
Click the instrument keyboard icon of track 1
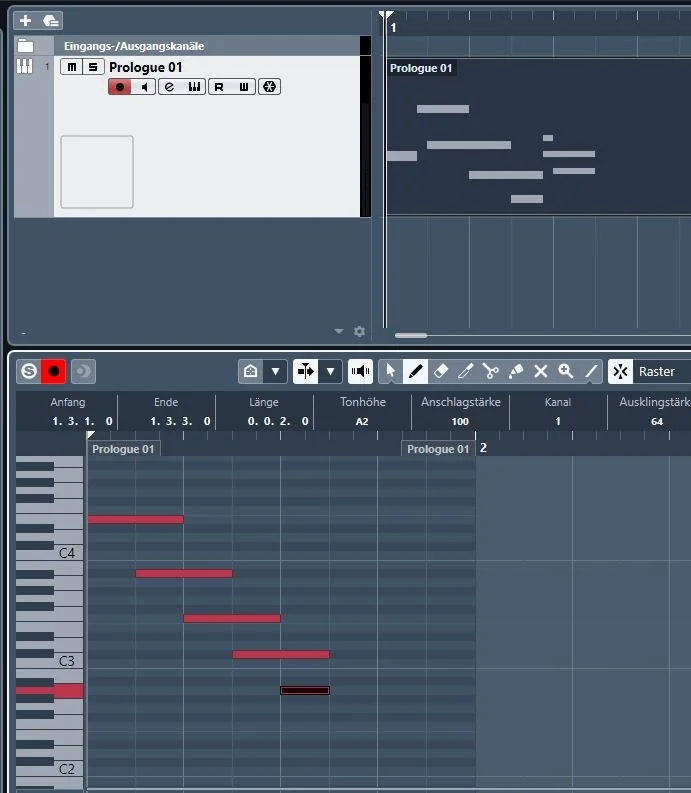24,66
